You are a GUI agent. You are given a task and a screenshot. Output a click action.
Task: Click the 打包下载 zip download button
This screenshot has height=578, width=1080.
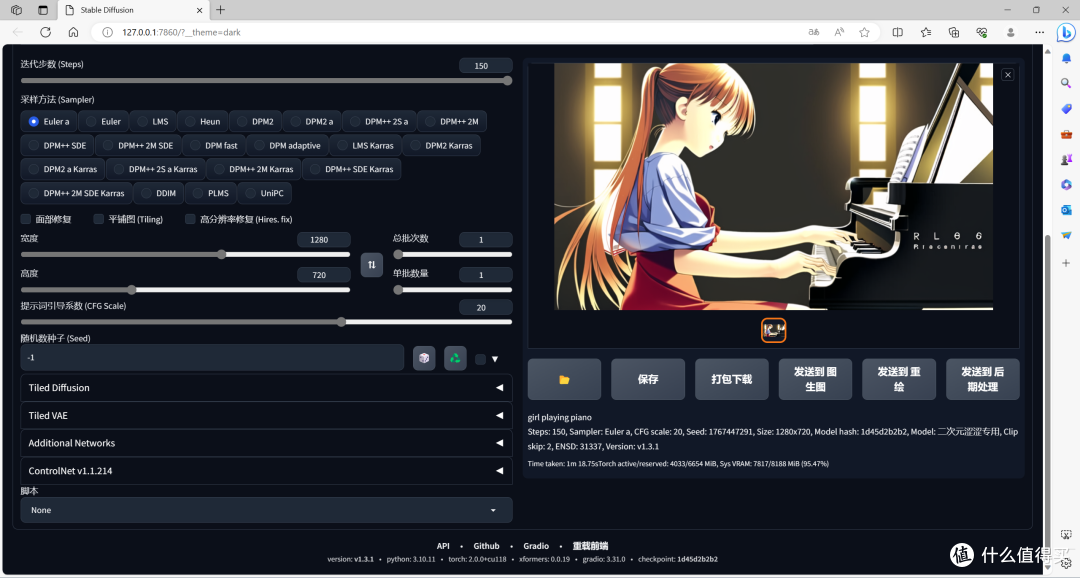pos(731,380)
